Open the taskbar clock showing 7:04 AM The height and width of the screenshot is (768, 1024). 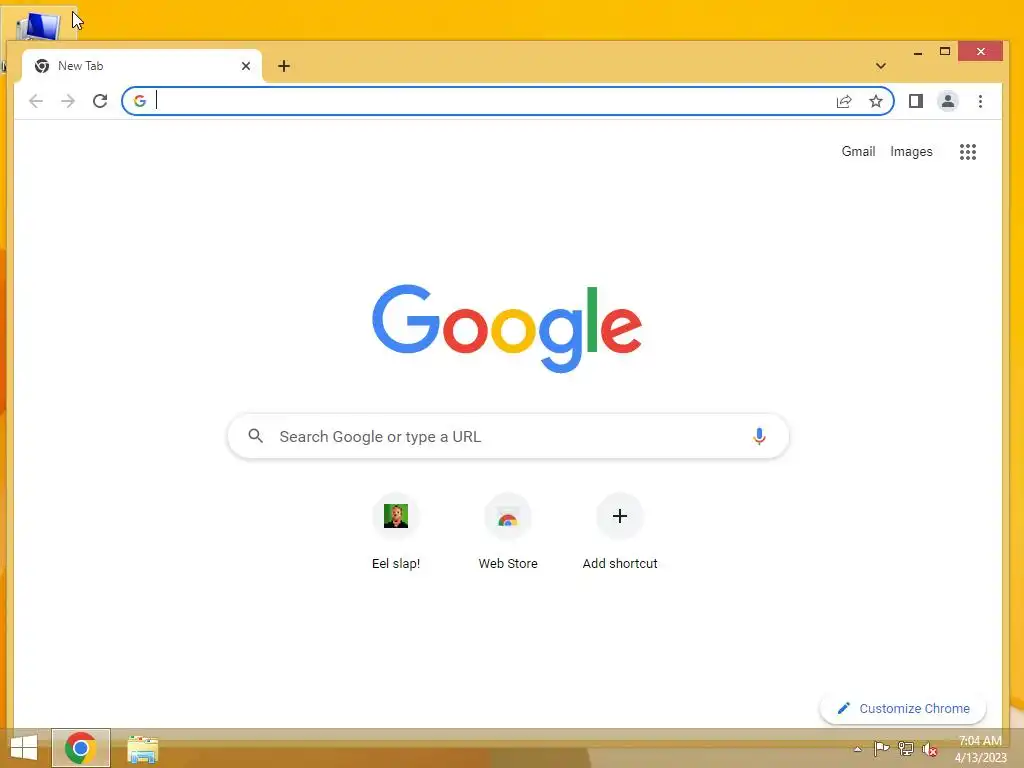pos(980,749)
